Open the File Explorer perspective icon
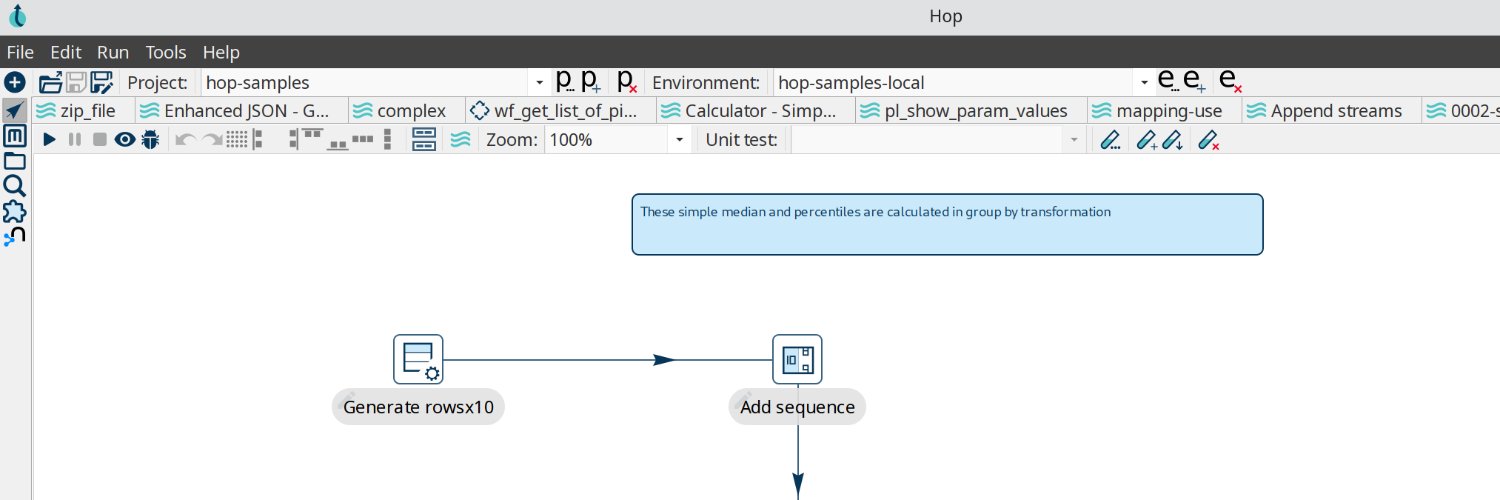Viewport: 1500px width, 500px height. pyautogui.click(x=14, y=161)
